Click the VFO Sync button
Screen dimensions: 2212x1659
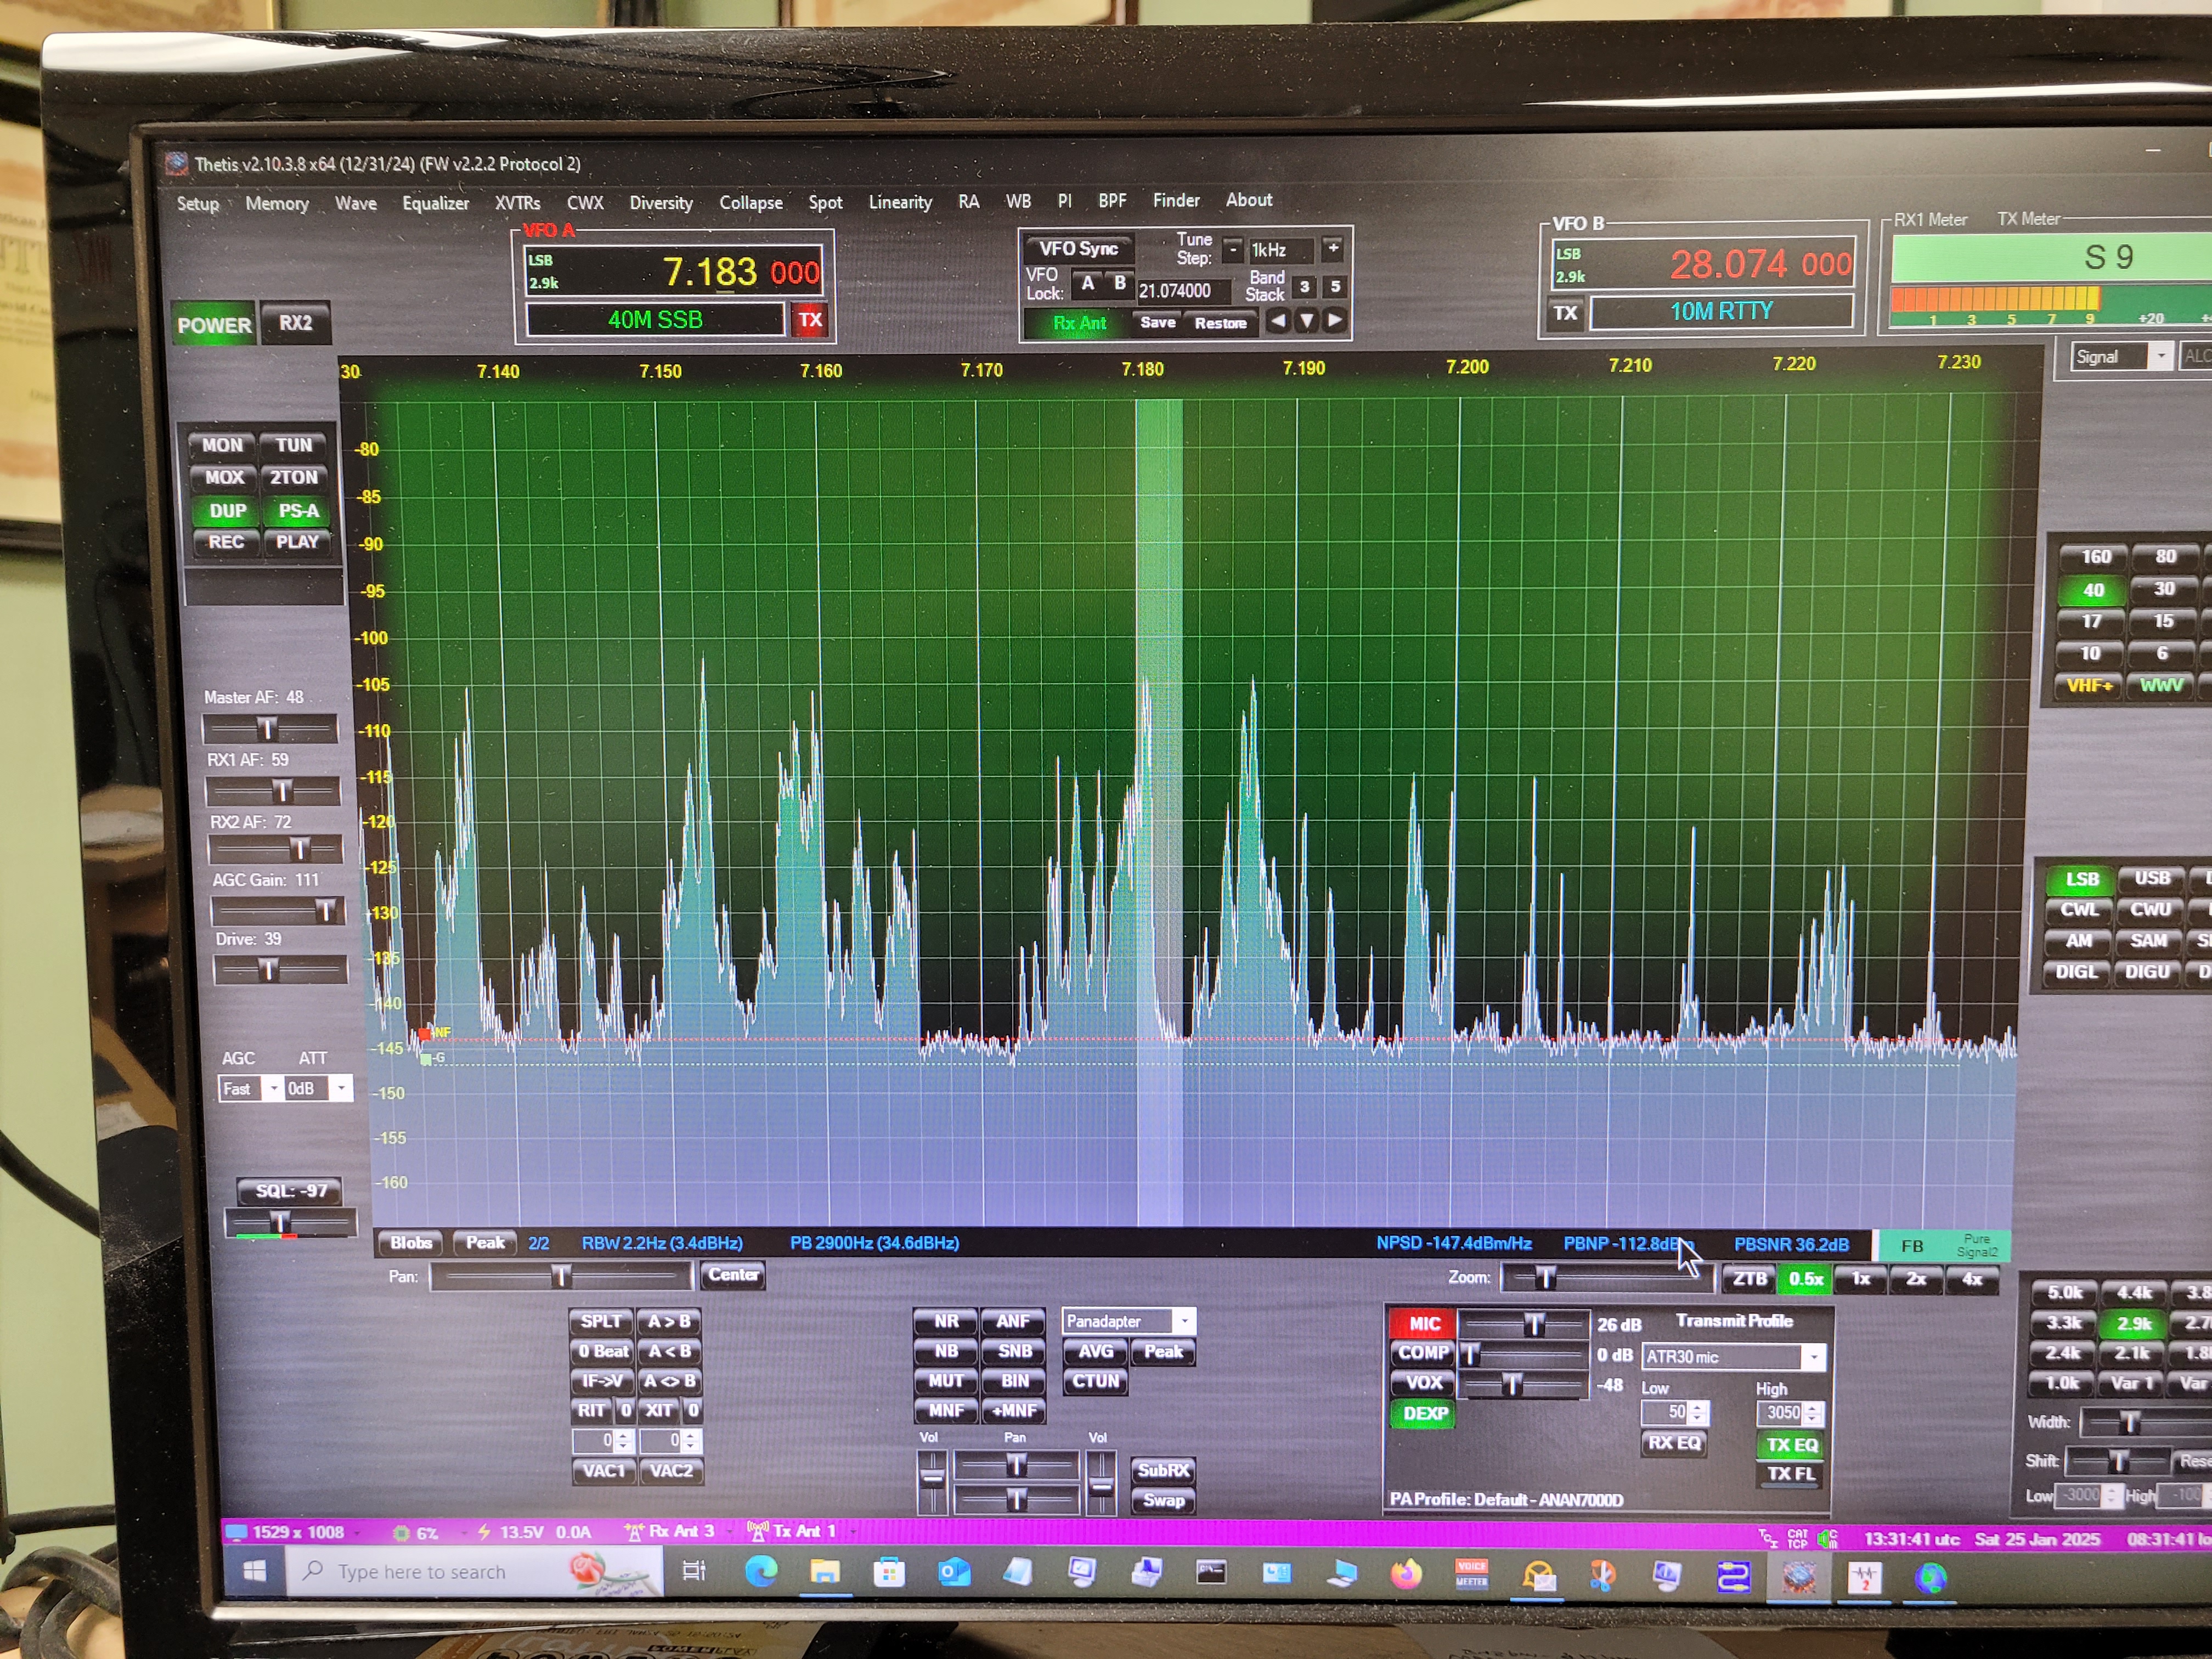(x=1078, y=248)
